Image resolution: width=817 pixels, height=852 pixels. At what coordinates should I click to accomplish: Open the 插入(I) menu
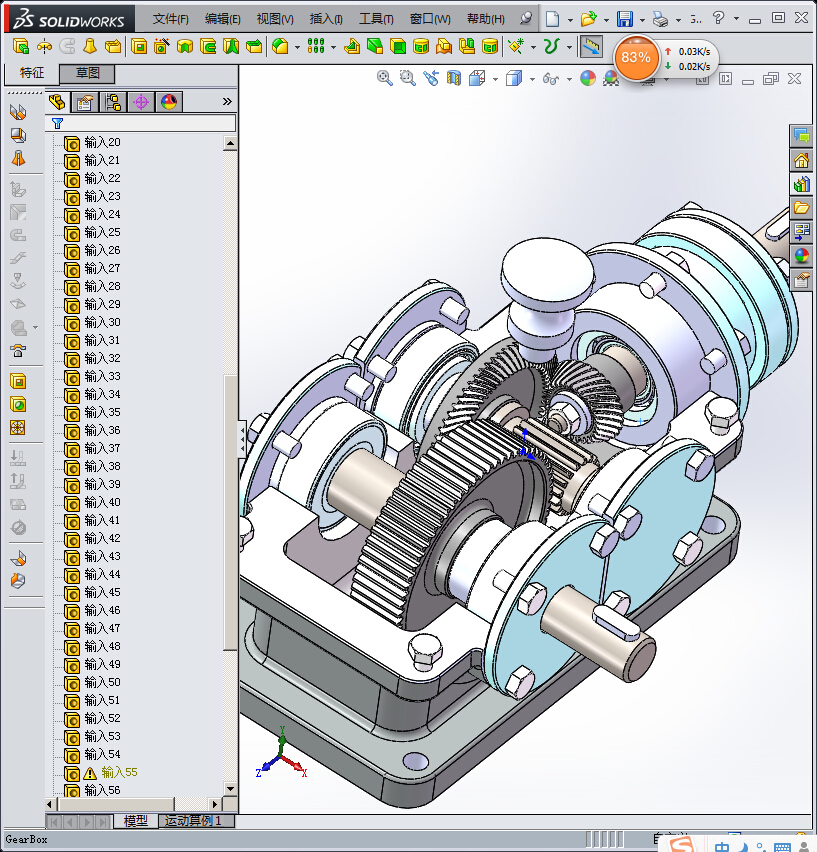326,19
